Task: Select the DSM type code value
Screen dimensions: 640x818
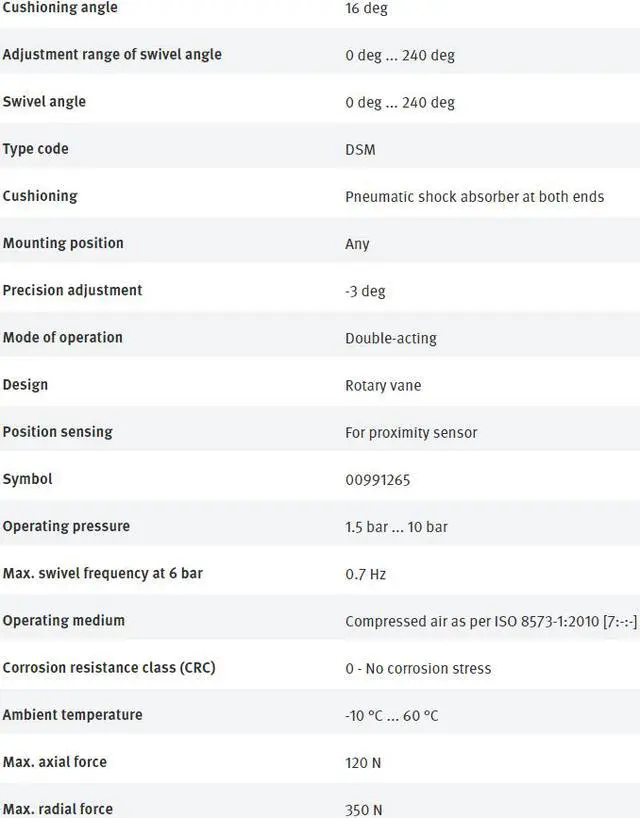Action: 360,150
